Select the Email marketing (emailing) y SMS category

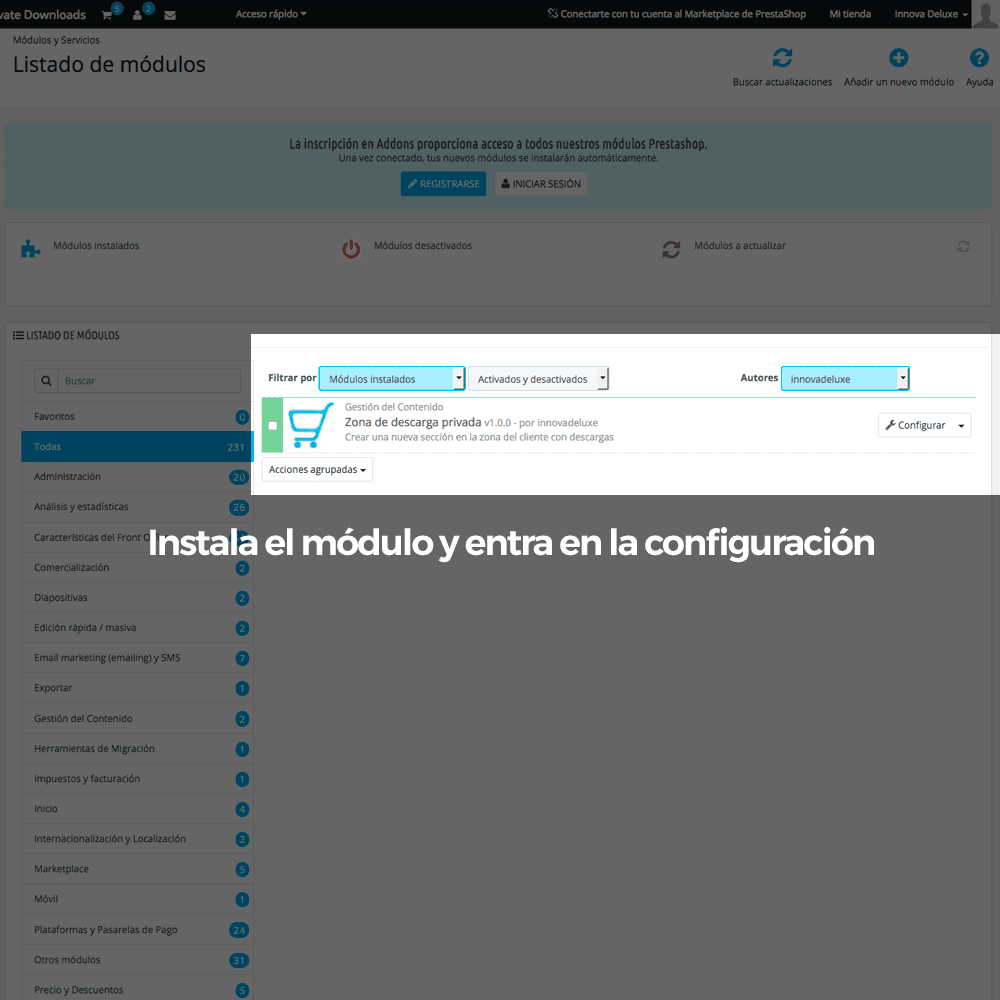pyautogui.click(x=137, y=658)
